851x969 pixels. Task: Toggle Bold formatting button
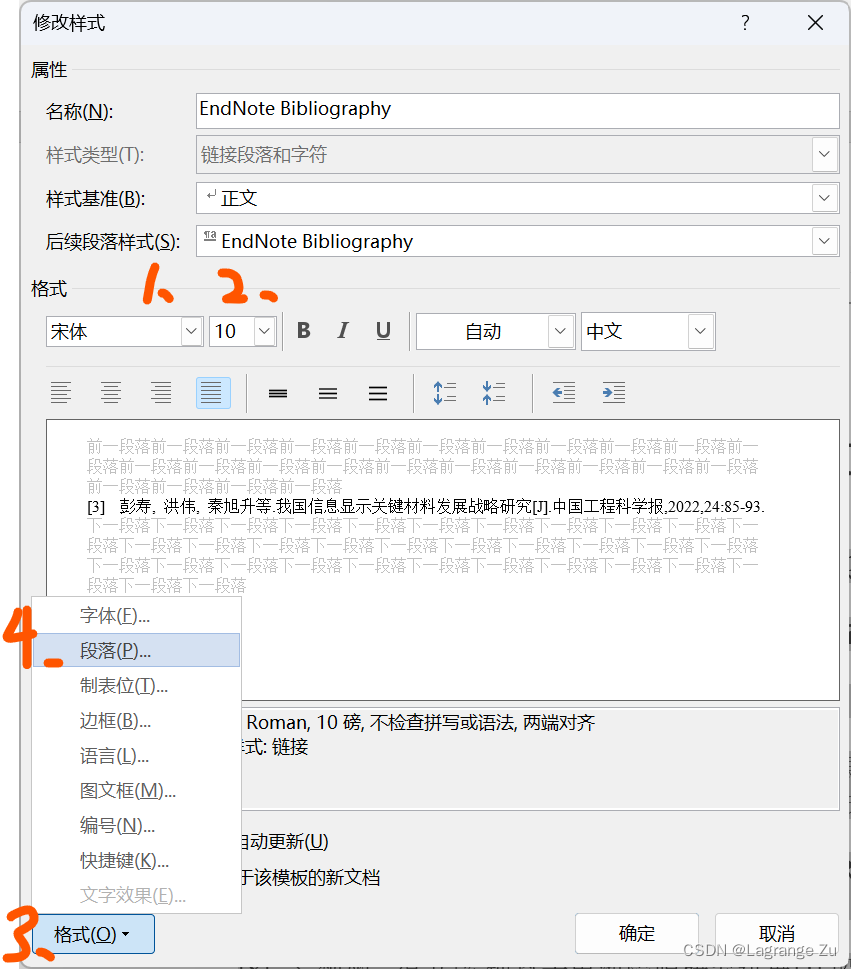(x=303, y=331)
